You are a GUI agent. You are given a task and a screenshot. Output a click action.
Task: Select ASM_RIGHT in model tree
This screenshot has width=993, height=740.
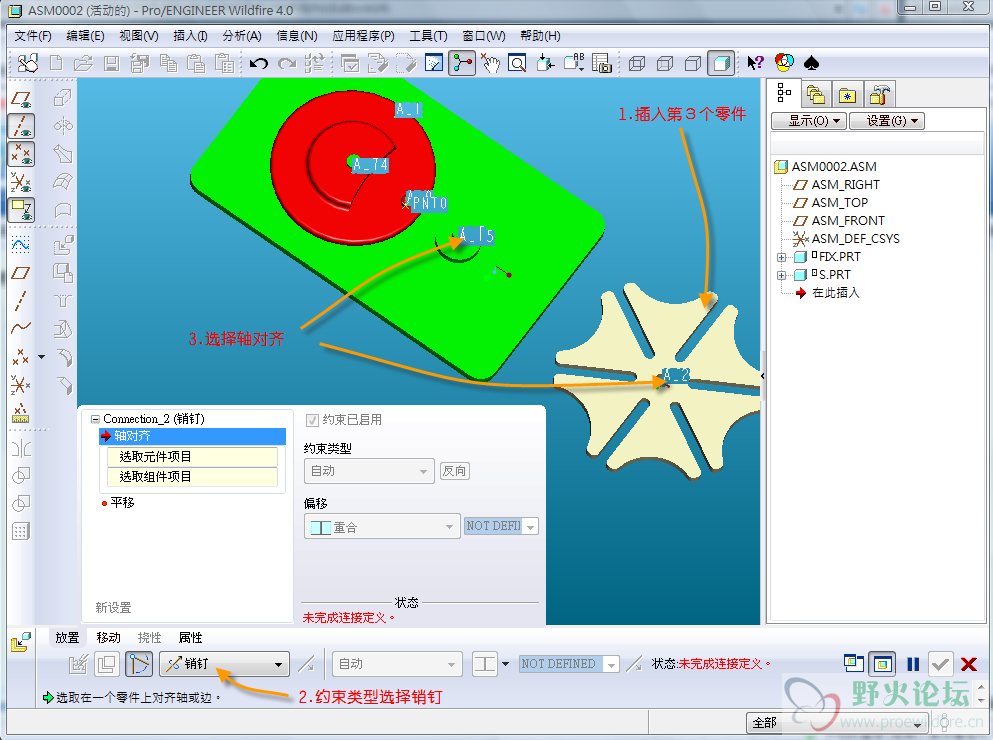tap(845, 185)
